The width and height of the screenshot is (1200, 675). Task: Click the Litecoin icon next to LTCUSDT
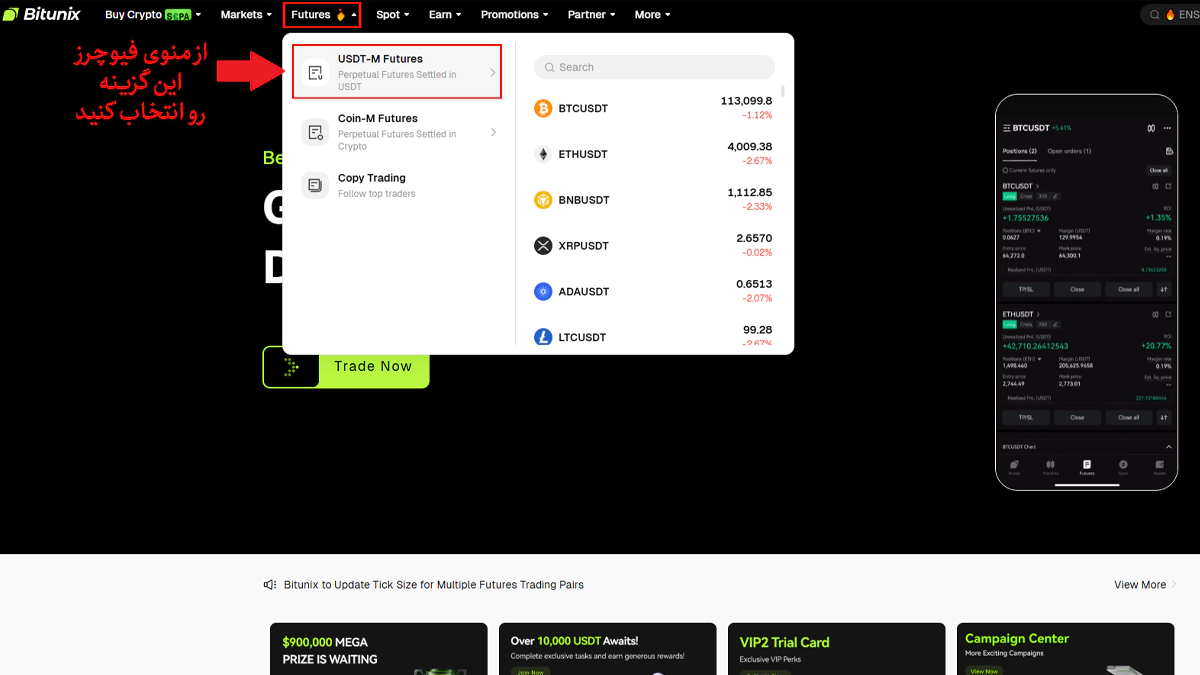pos(543,337)
